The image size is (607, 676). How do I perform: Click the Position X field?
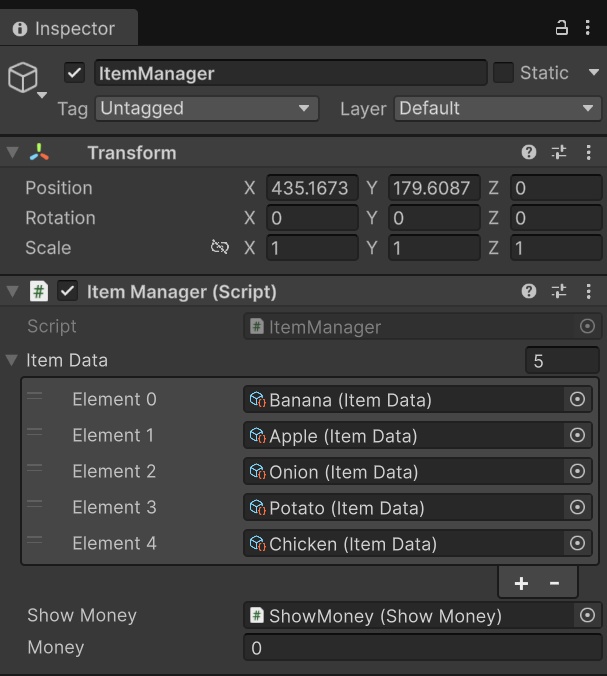[x=313, y=188]
